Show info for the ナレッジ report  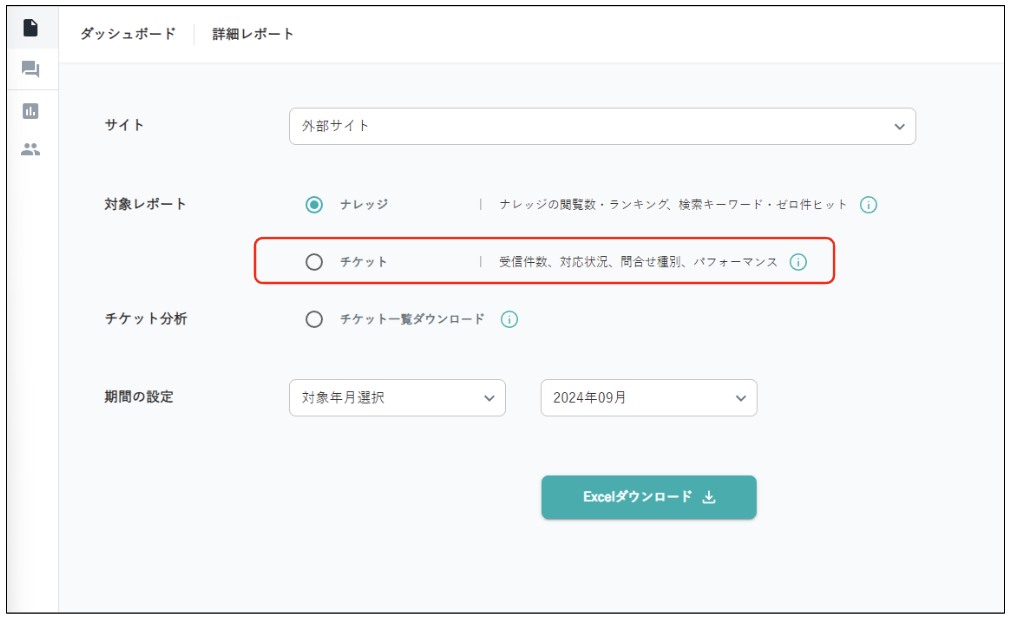coord(868,205)
